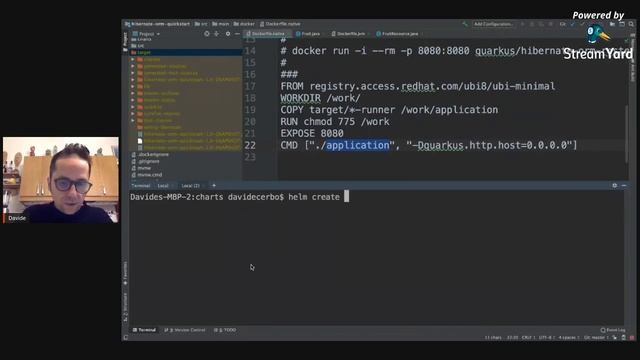This screenshot has height=360, width=640.
Task: Open terminal panel settings gear
Action: [x=615, y=185]
